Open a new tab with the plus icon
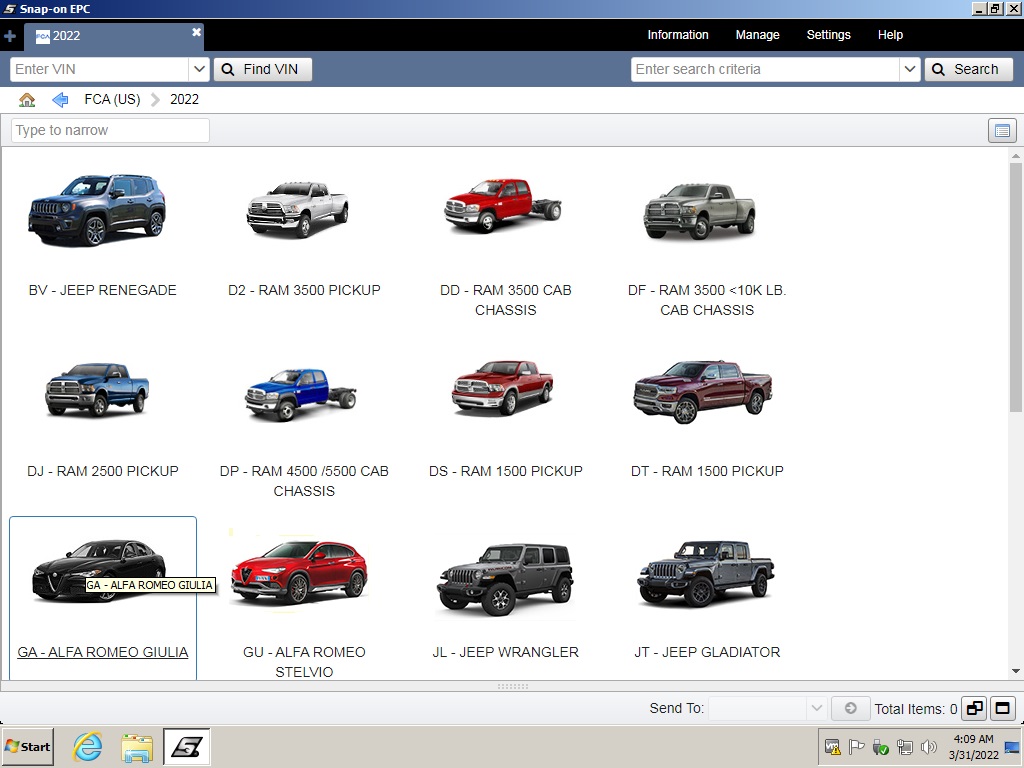Viewport: 1024px width, 768px height. (10, 36)
